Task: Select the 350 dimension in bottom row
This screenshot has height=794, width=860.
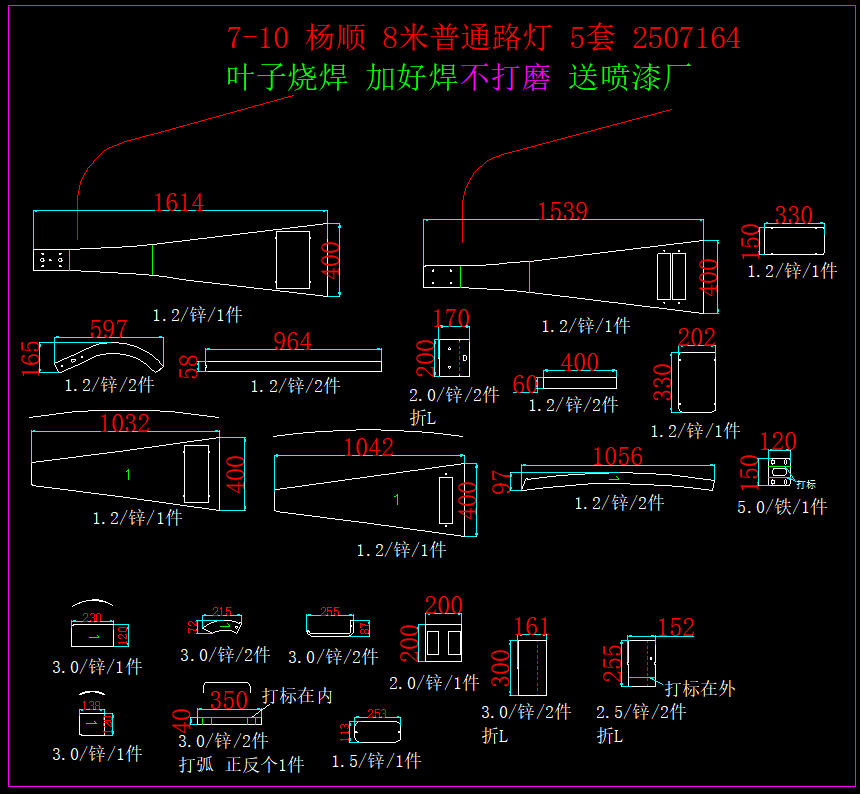Action: (x=229, y=700)
